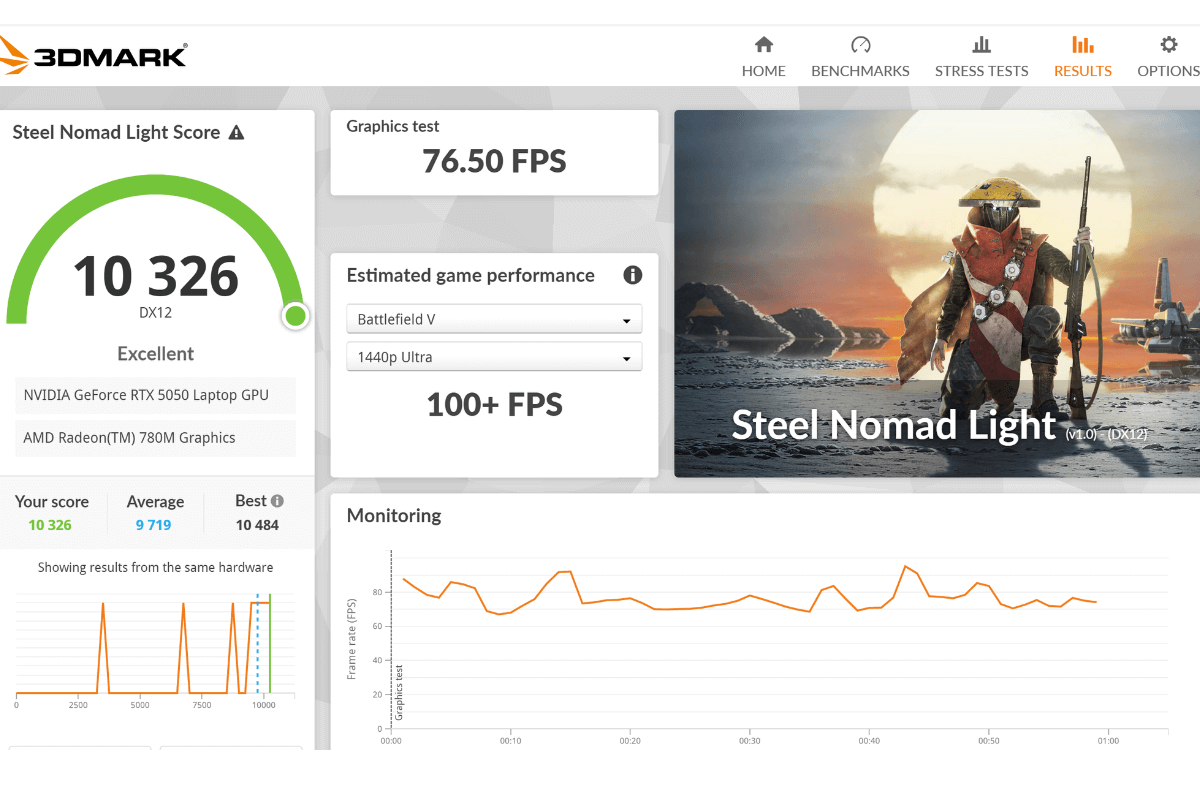
Task: Select the AMD Radeon 780M Graphics entry
Action: tap(155, 437)
